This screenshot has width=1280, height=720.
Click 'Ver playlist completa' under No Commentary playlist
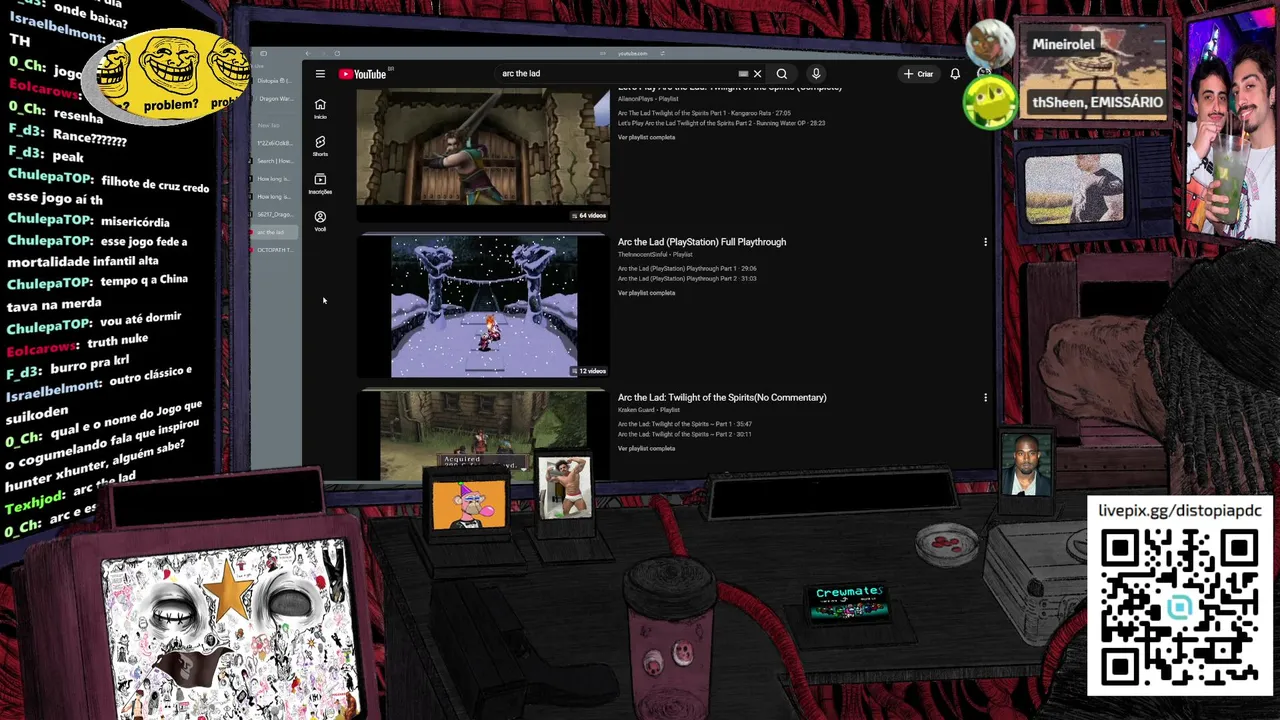[x=646, y=448]
